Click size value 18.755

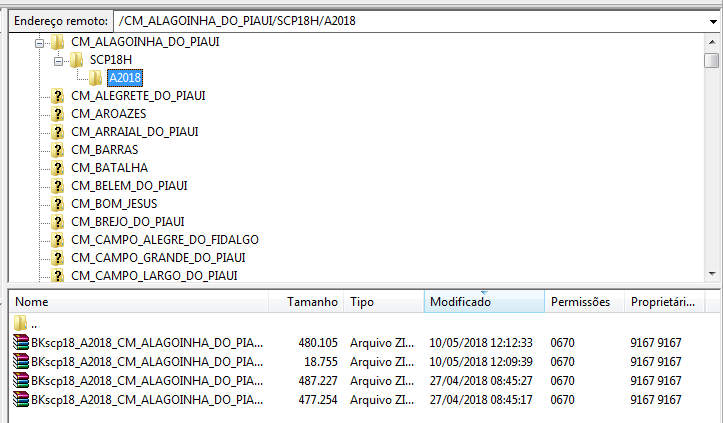click(320, 362)
